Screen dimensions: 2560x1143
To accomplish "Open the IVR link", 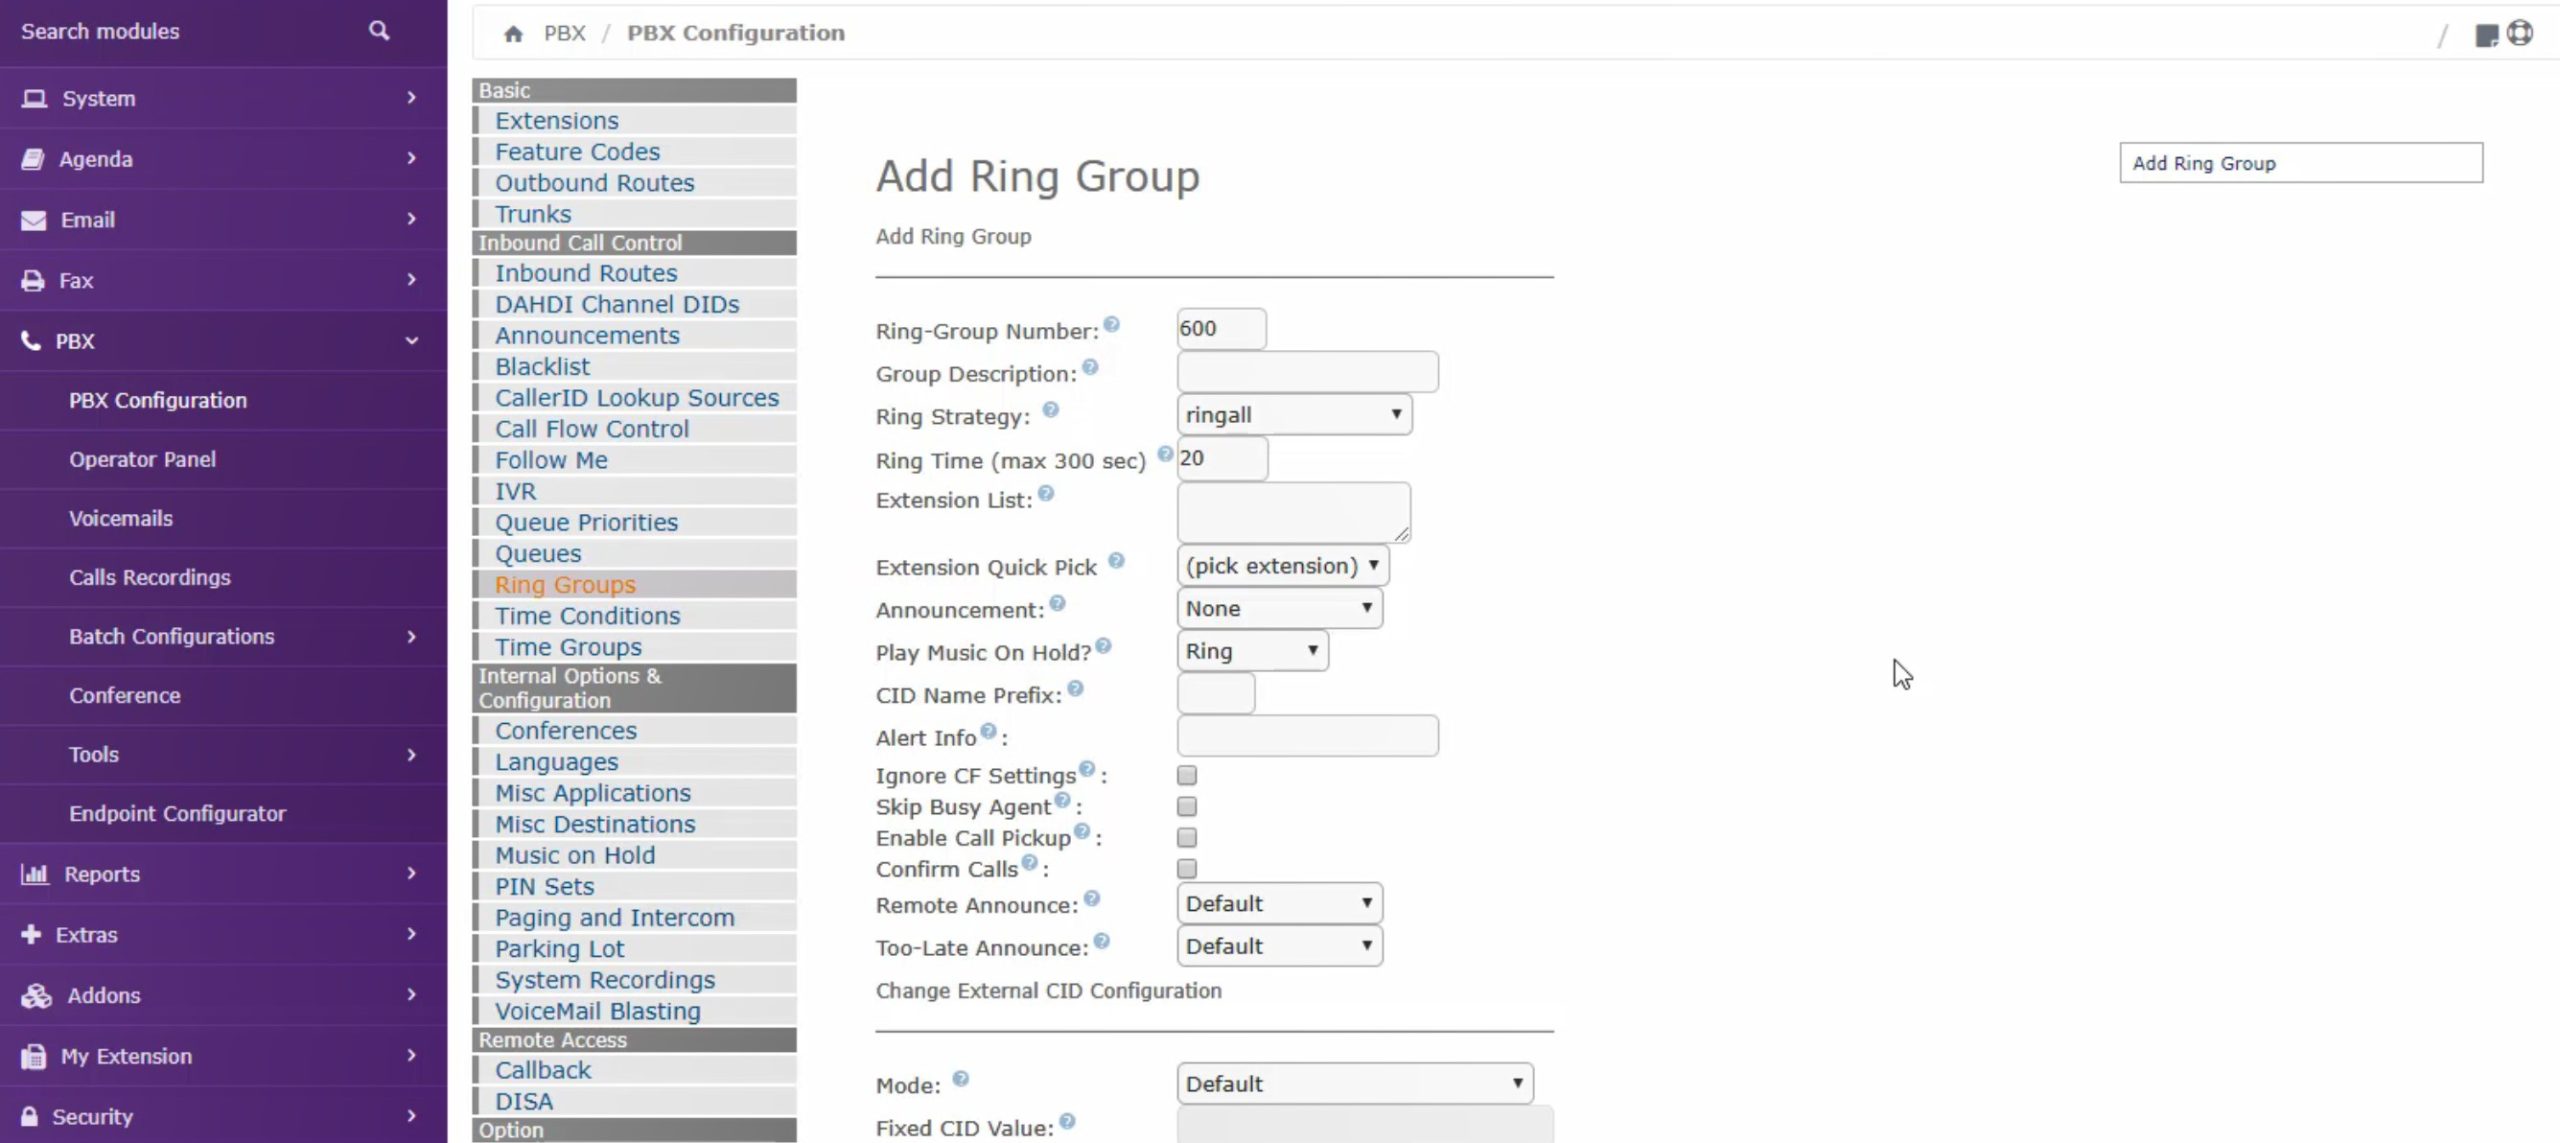I will (x=516, y=492).
